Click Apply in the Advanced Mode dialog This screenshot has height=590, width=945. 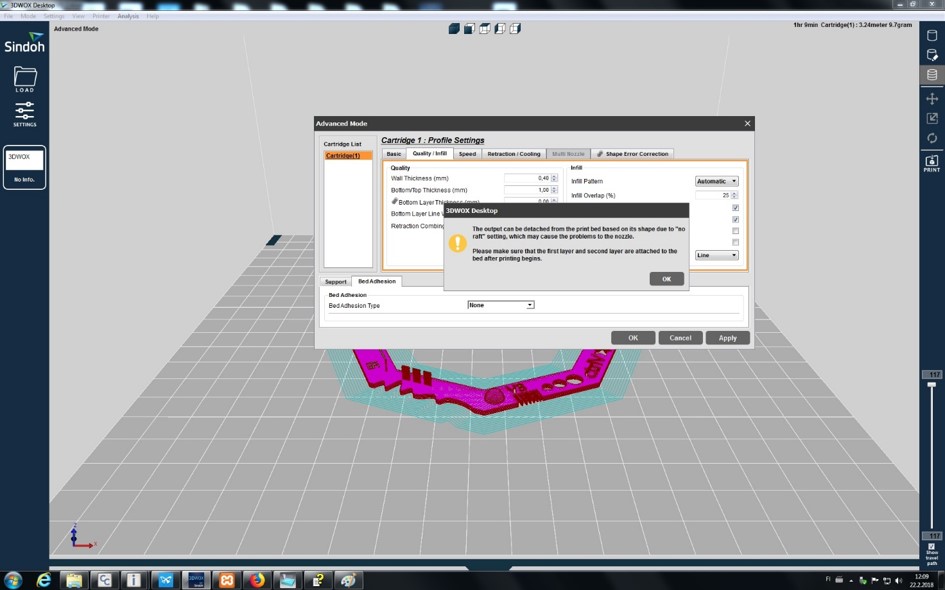pos(727,337)
